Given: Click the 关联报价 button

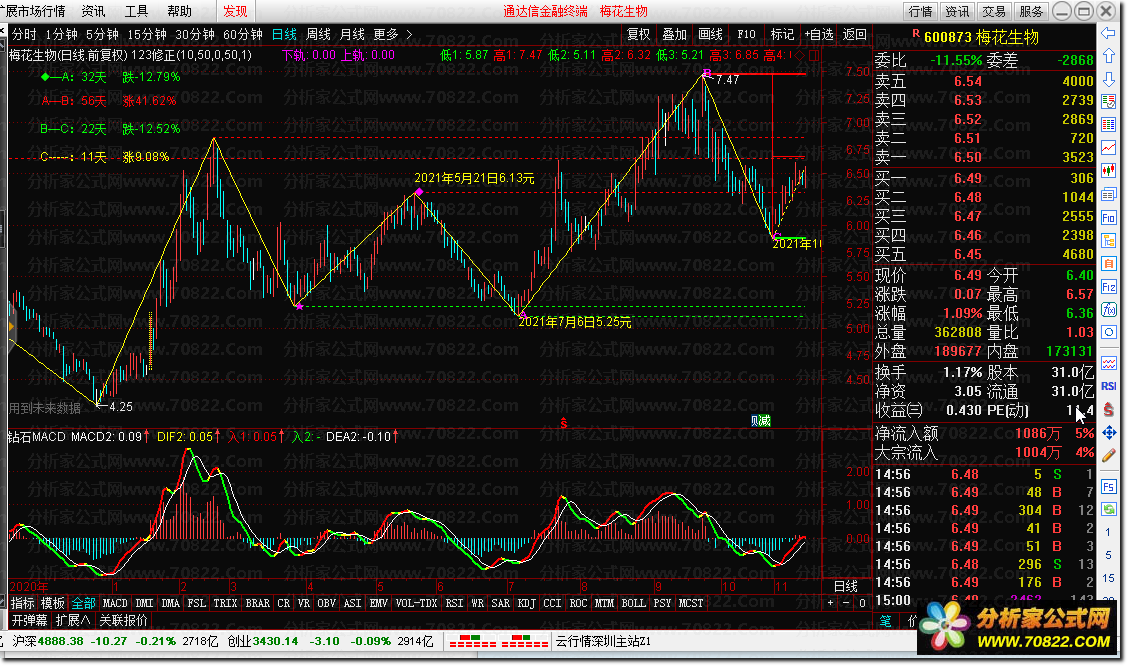Looking at the screenshot, I should point(123,620).
